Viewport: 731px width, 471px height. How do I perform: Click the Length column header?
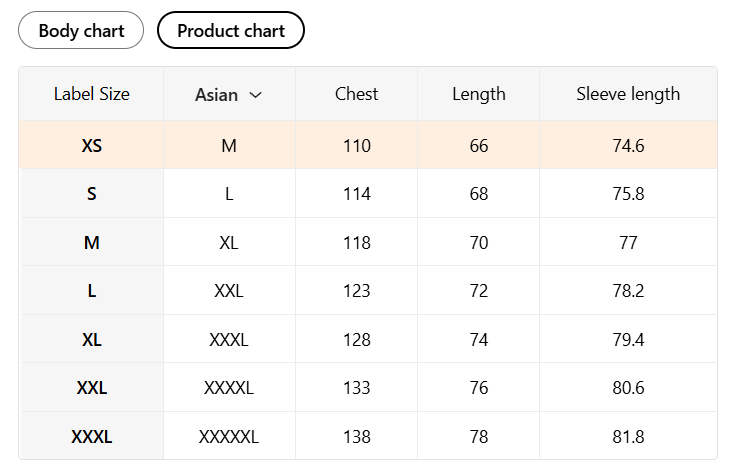click(479, 94)
